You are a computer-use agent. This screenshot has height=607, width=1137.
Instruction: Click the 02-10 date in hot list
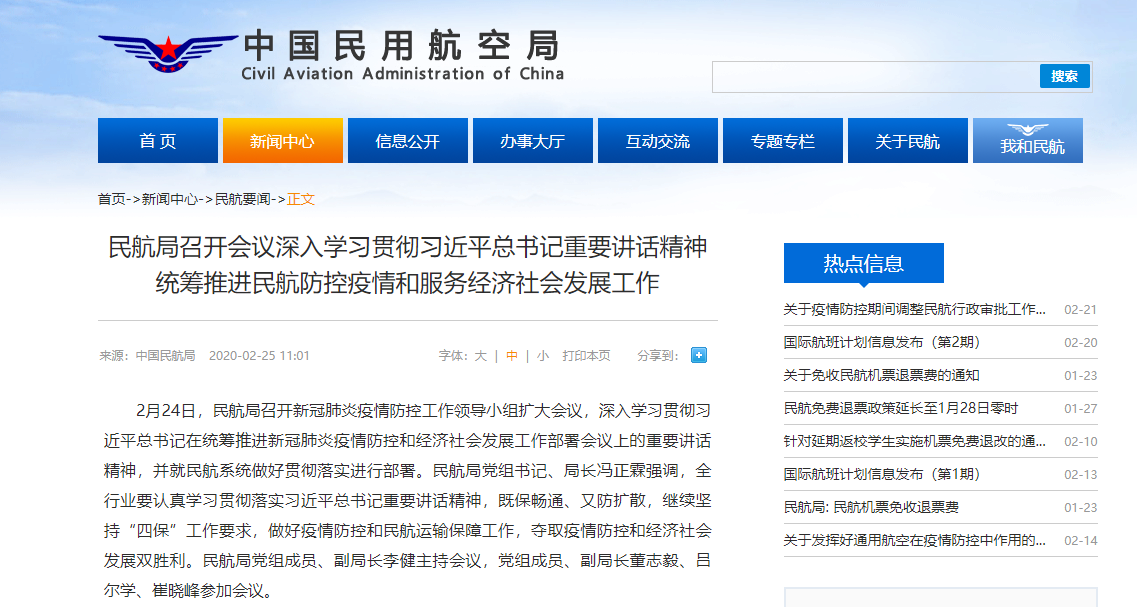pos(1080,442)
